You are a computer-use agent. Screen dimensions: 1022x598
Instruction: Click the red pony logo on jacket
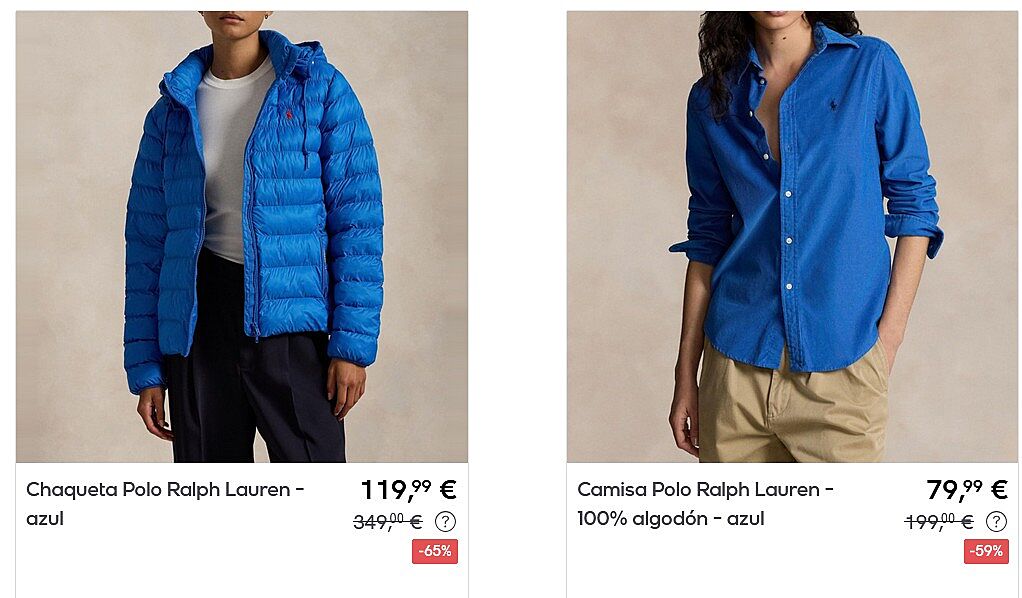coord(289,115)
